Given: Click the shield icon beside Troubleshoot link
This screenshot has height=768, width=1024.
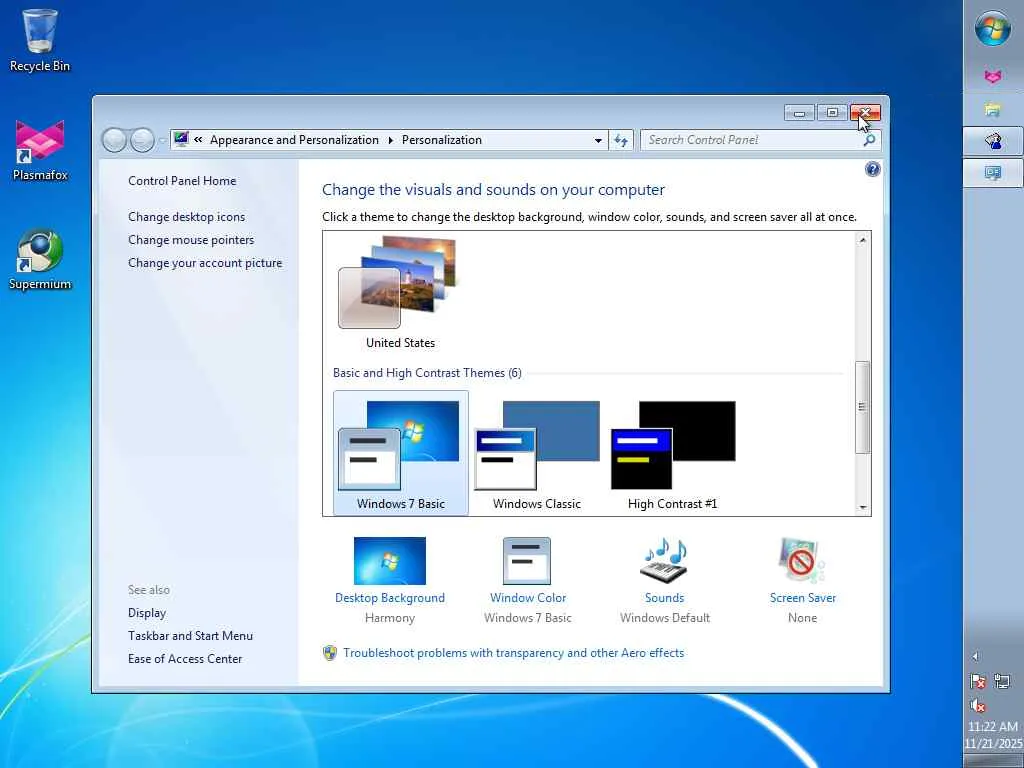Looking at the screenshot, I should coord(330,652).
